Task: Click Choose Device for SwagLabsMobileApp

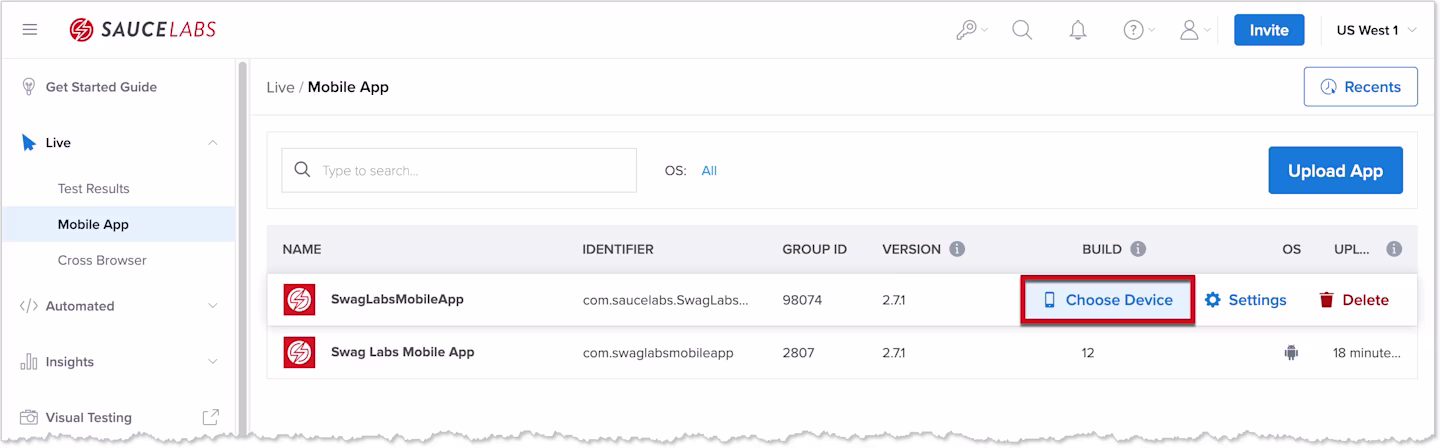Action: [1107, 300]
